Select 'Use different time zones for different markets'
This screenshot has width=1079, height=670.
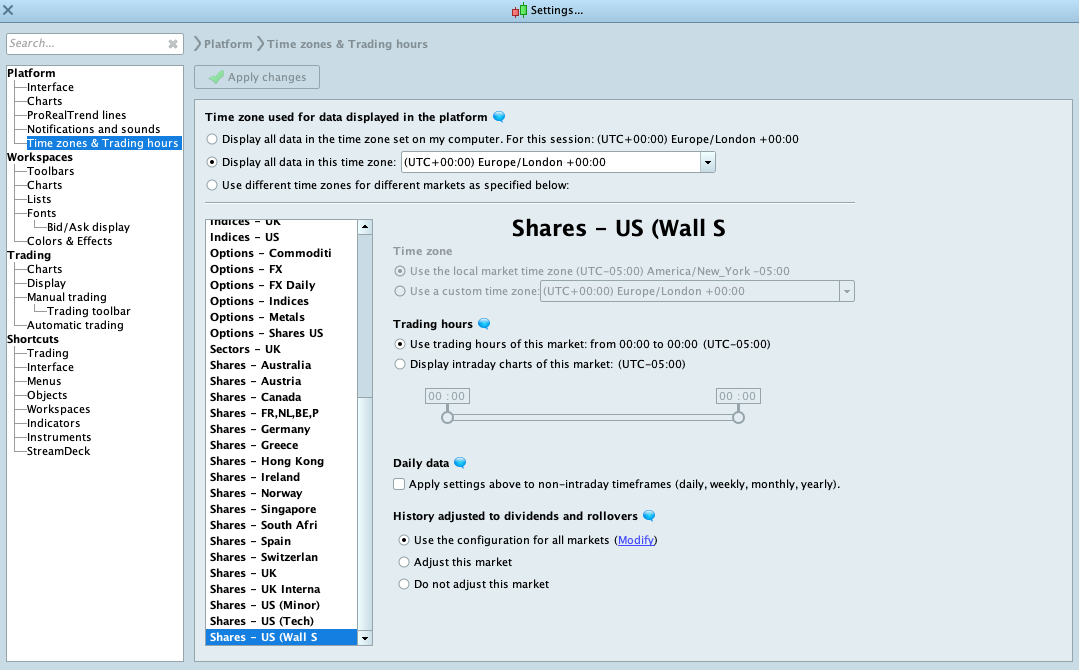point(212,185)
